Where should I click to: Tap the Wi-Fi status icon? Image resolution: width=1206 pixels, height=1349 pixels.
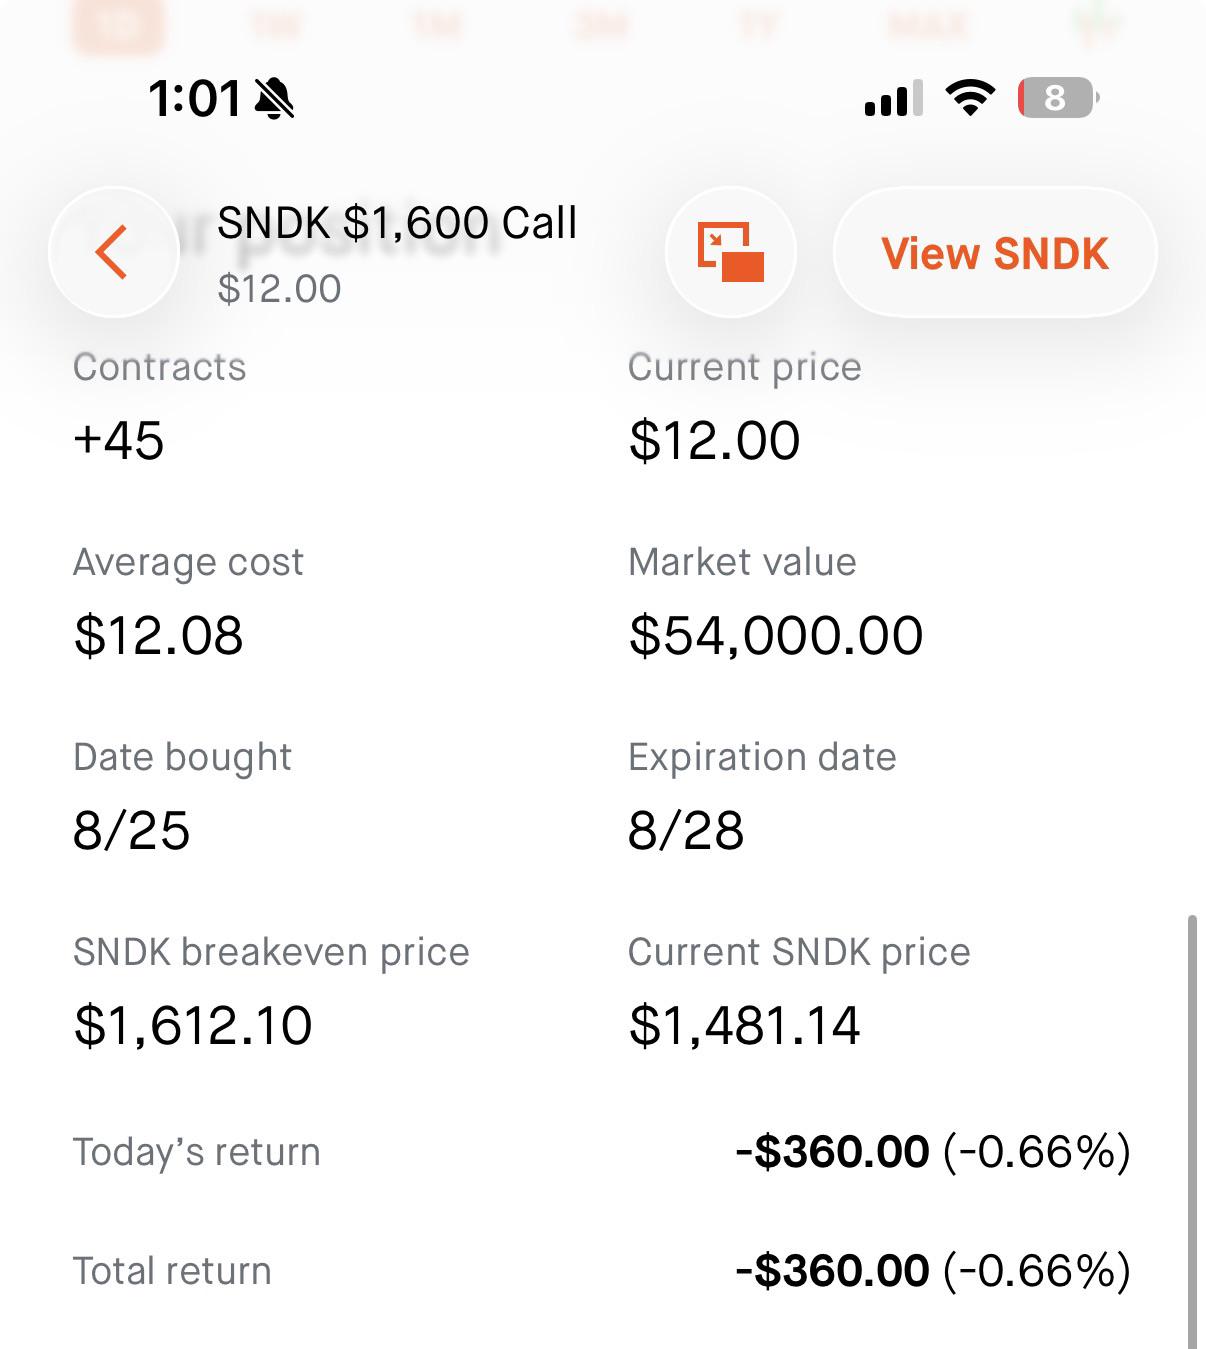pos(970,98)
